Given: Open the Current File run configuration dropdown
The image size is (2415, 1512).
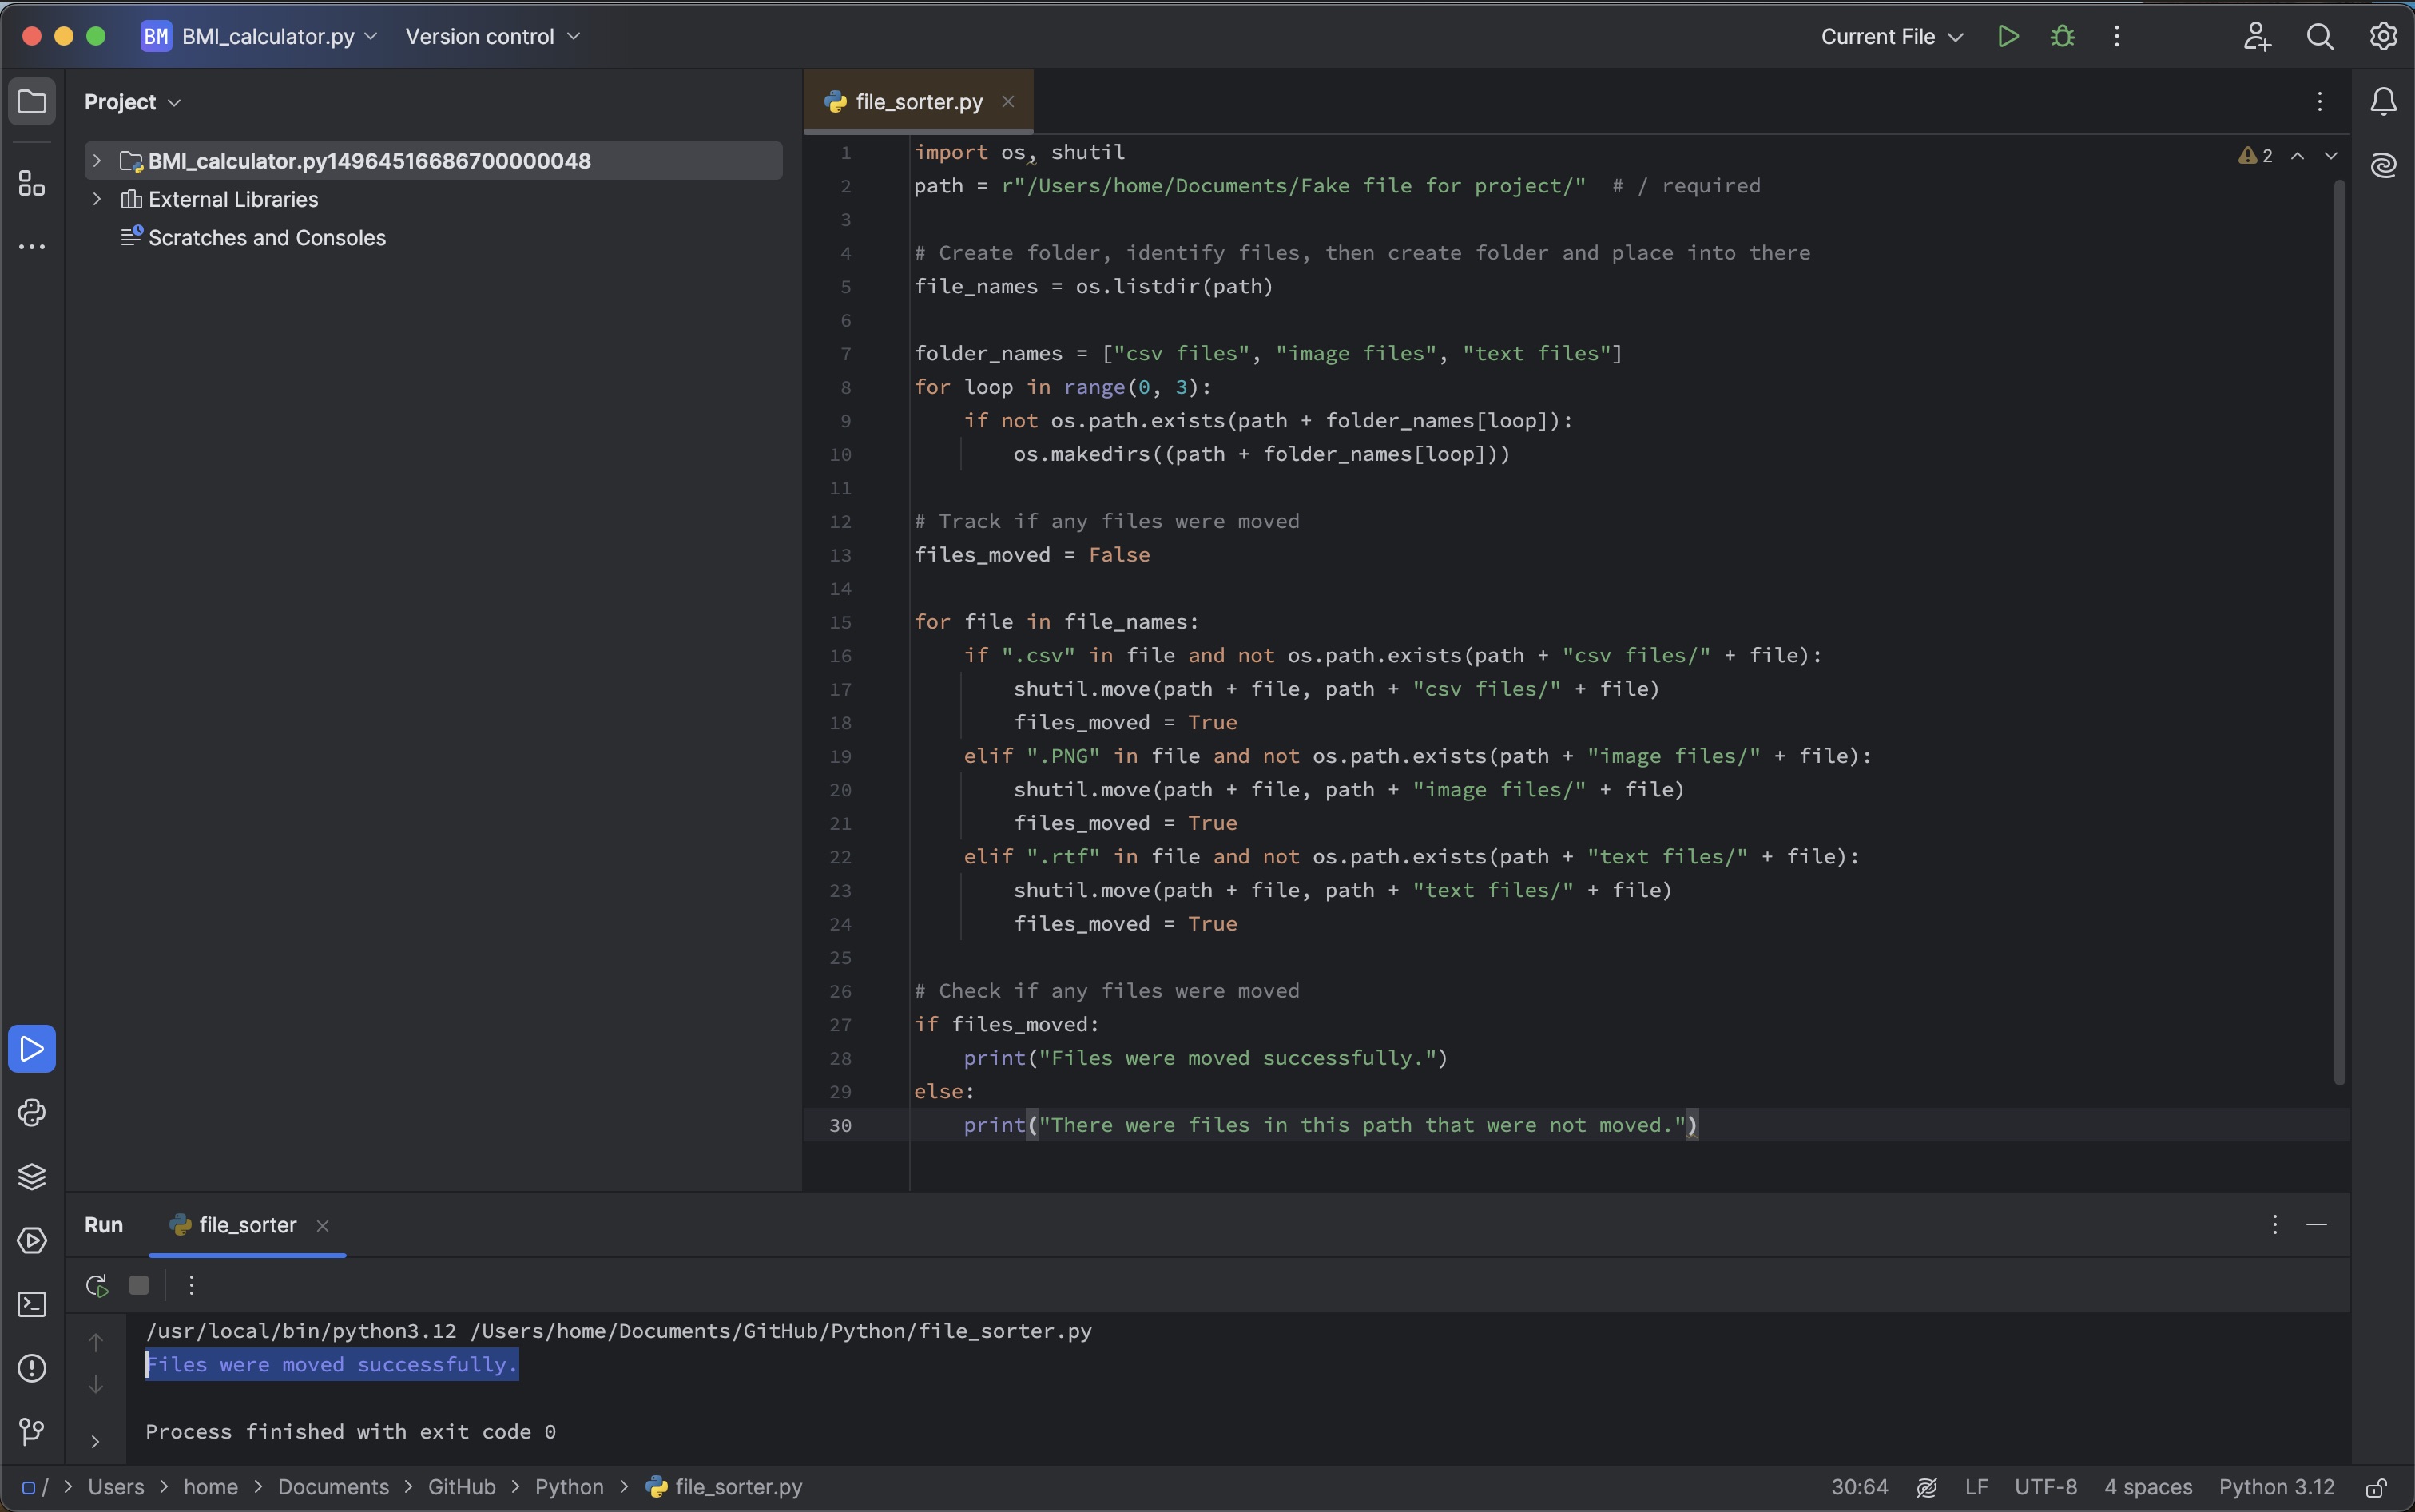Looking at the screenshot, I should click(x=1892, y=37).
